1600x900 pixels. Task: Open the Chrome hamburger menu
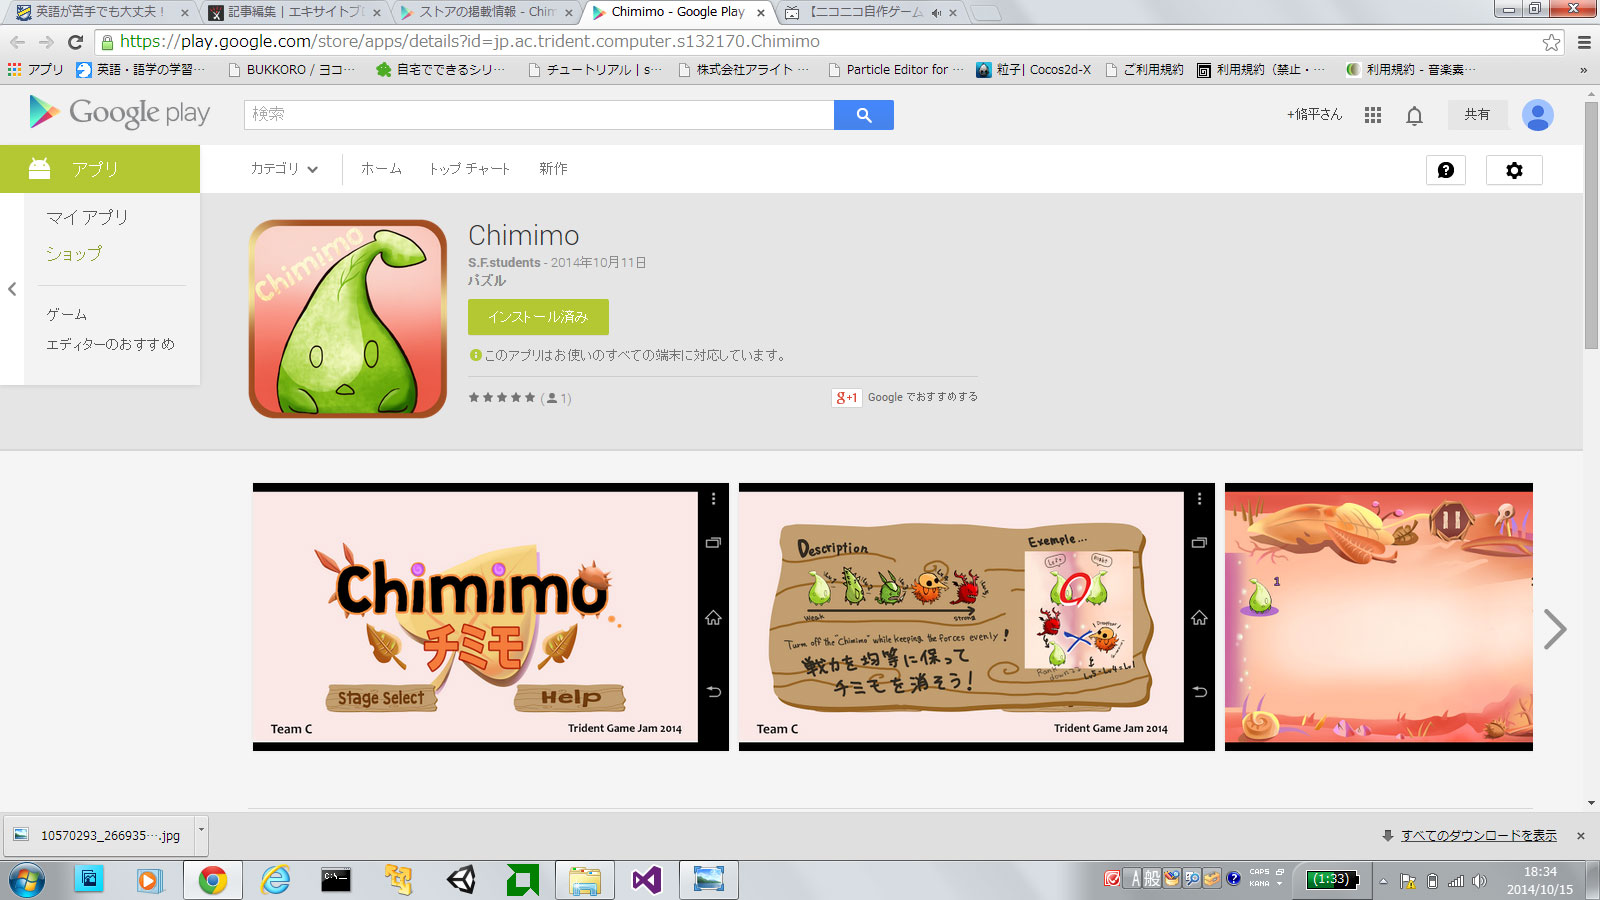tap(1584, 42)
